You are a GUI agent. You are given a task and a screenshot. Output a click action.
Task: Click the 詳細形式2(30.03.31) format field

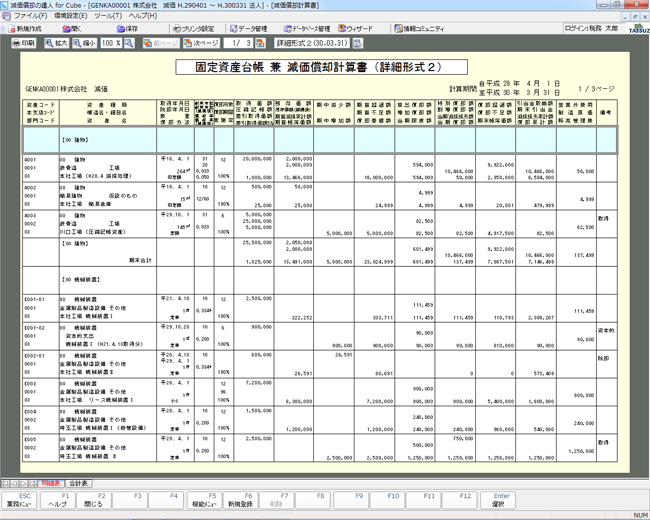(312, 43)
